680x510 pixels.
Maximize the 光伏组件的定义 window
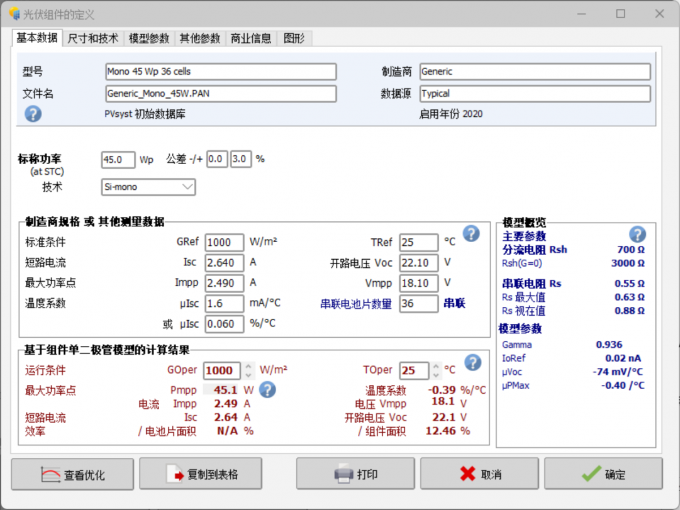pyautogui.click(x=621, y=14)
